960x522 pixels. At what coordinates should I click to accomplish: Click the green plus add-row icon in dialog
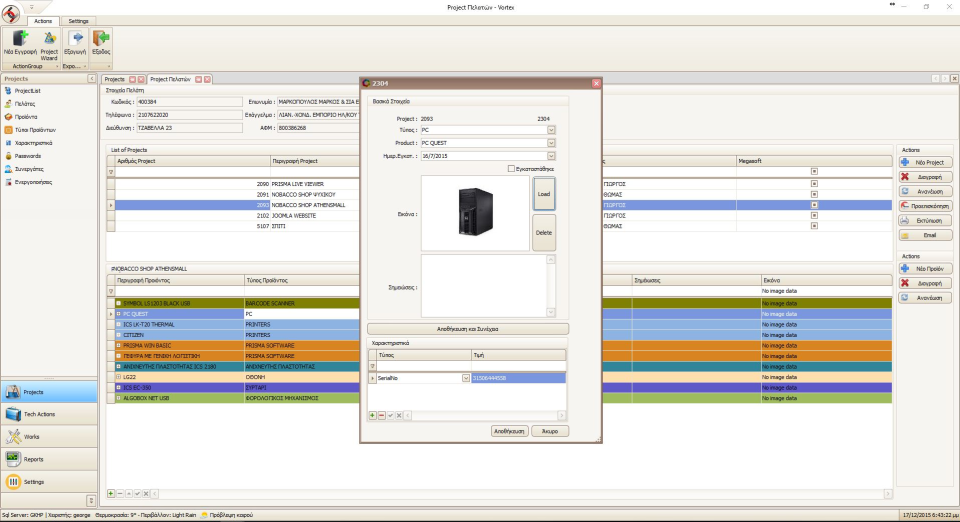(x=373, y=415)
